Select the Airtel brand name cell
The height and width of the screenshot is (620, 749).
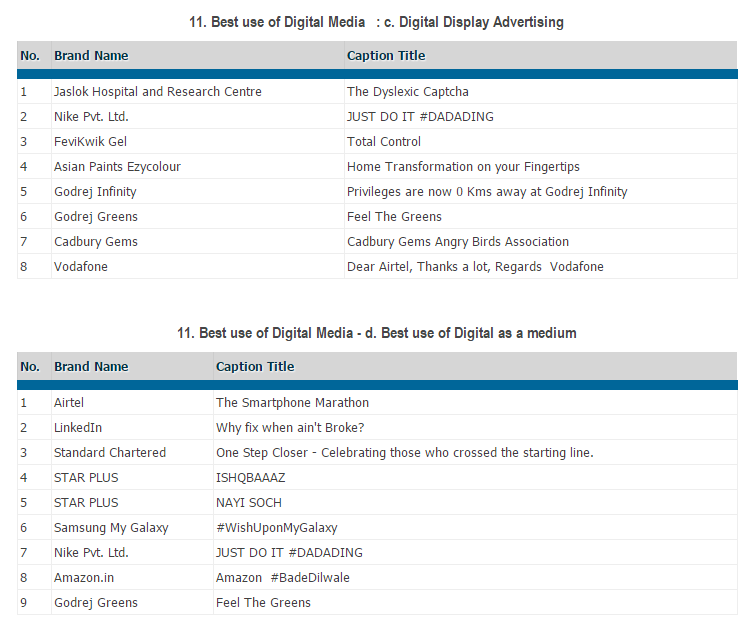(69, 403)
